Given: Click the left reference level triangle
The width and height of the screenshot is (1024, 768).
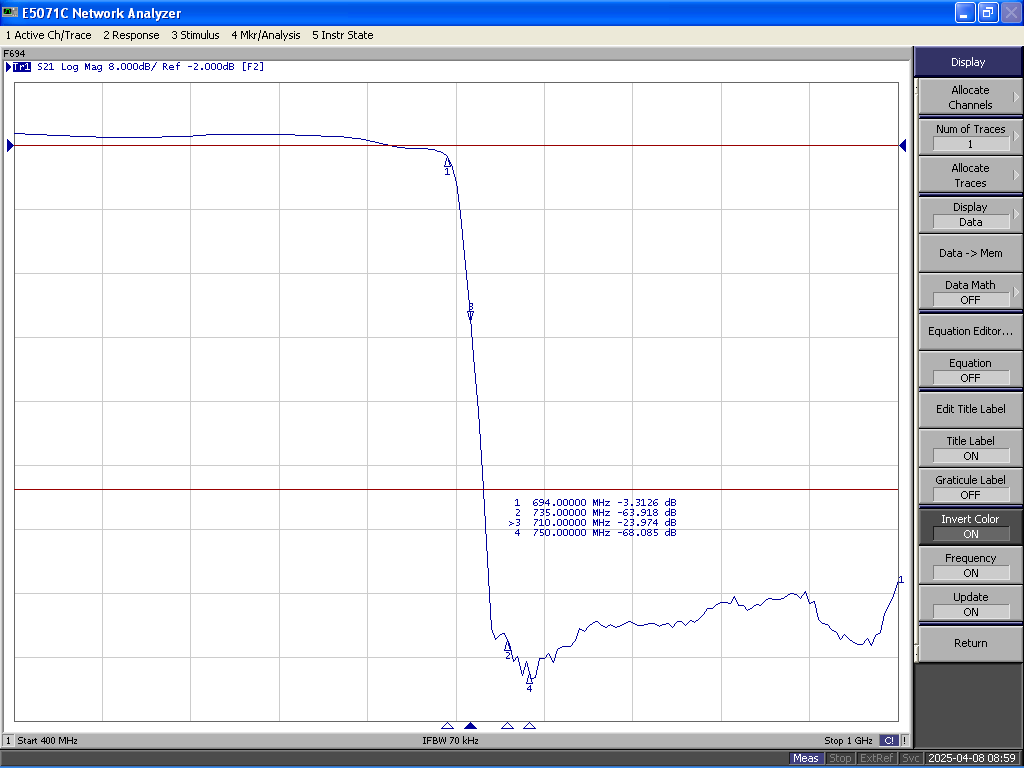Looking at the screenshot, I should [x=10, y=146].
